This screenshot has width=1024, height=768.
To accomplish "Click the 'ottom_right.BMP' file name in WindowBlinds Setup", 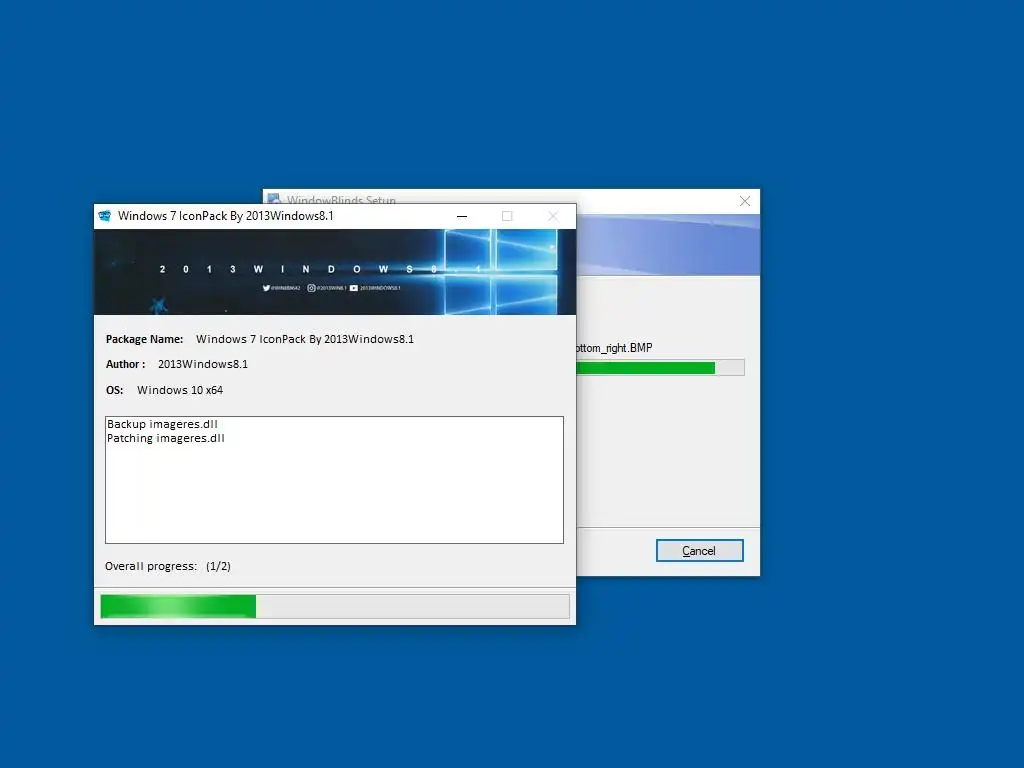I will (615, 348).
